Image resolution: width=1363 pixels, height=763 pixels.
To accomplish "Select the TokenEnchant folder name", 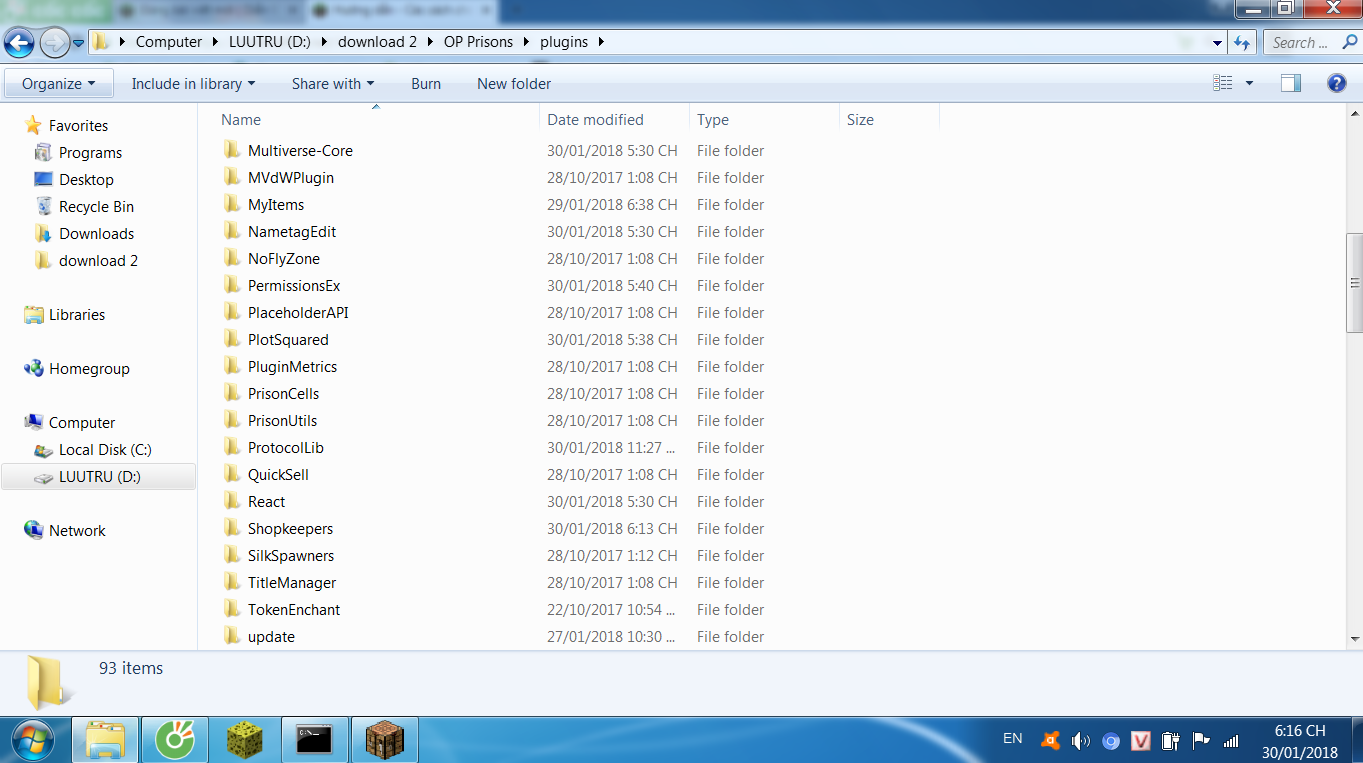I will tap(294, 610).
